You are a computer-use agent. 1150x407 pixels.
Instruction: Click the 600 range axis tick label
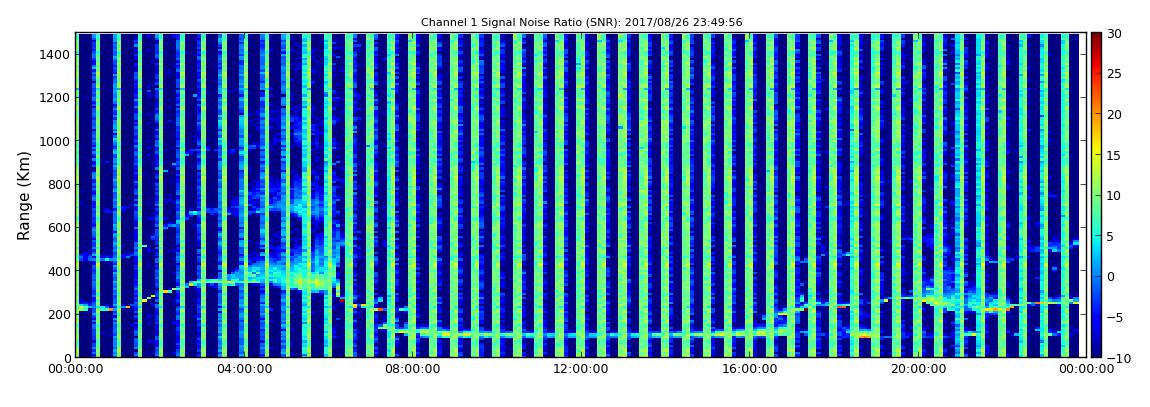coord(59,227)
